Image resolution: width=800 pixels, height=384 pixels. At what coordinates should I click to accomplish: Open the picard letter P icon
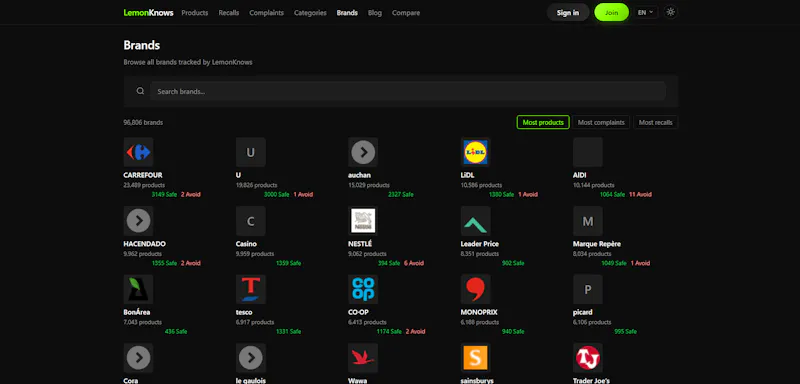[588, 289]
